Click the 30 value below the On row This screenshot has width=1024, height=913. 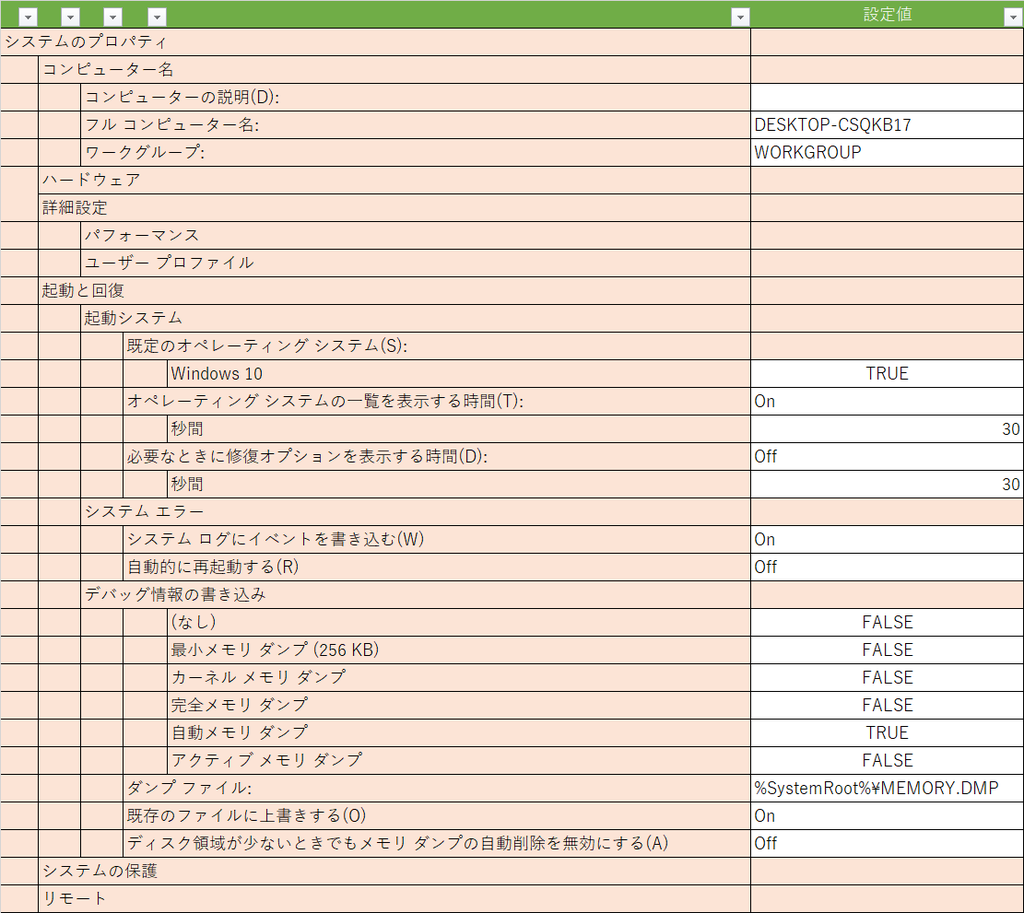(887, 429)
